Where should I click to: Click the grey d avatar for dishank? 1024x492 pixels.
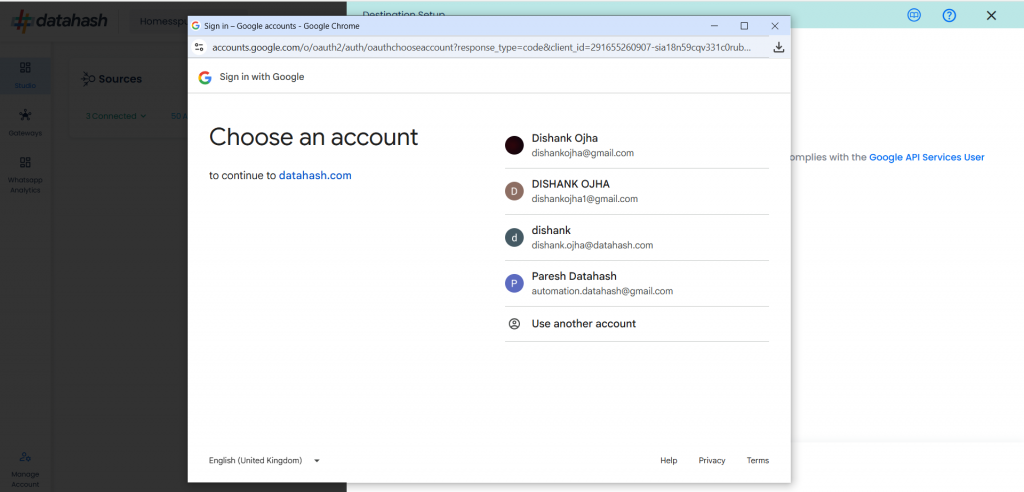coord(515,238)
